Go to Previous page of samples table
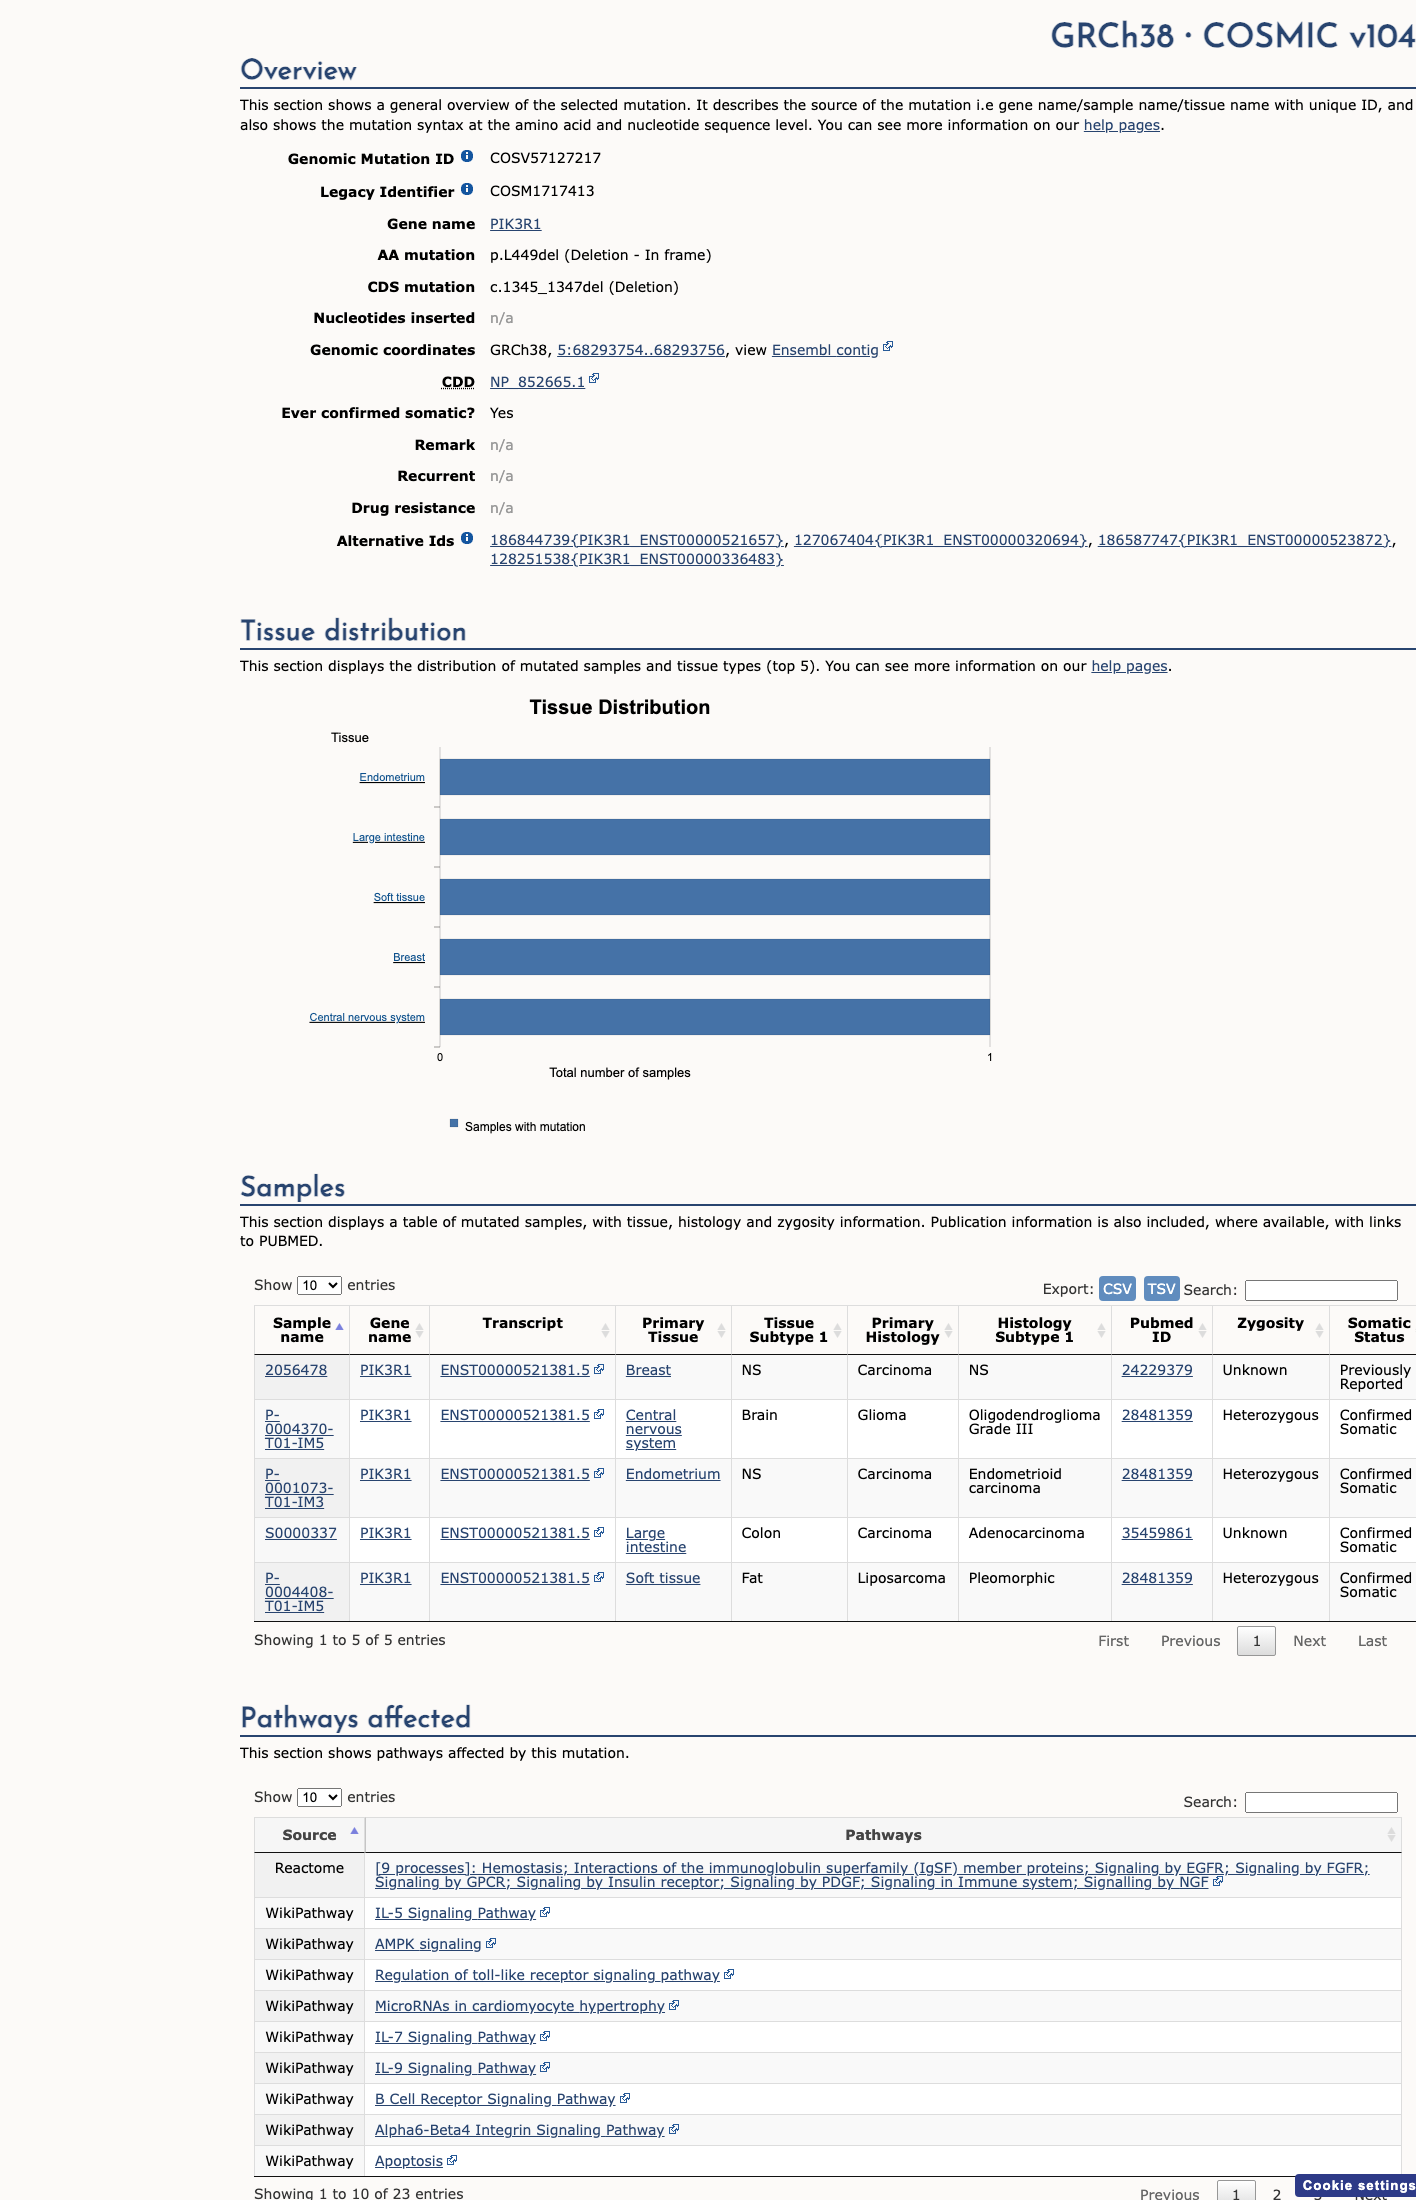 1190,1641
